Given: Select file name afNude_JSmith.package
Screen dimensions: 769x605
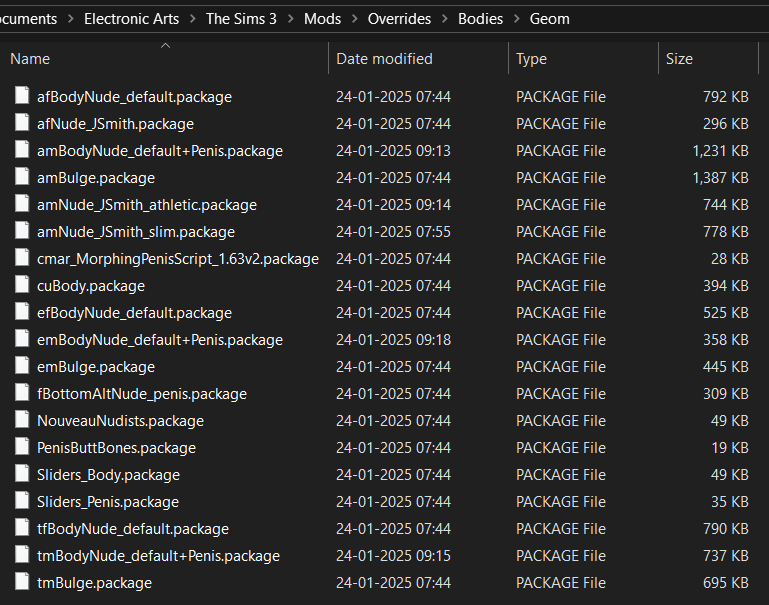Looking at the screenshot, I should pyautogui.click(x=115, y=124).
